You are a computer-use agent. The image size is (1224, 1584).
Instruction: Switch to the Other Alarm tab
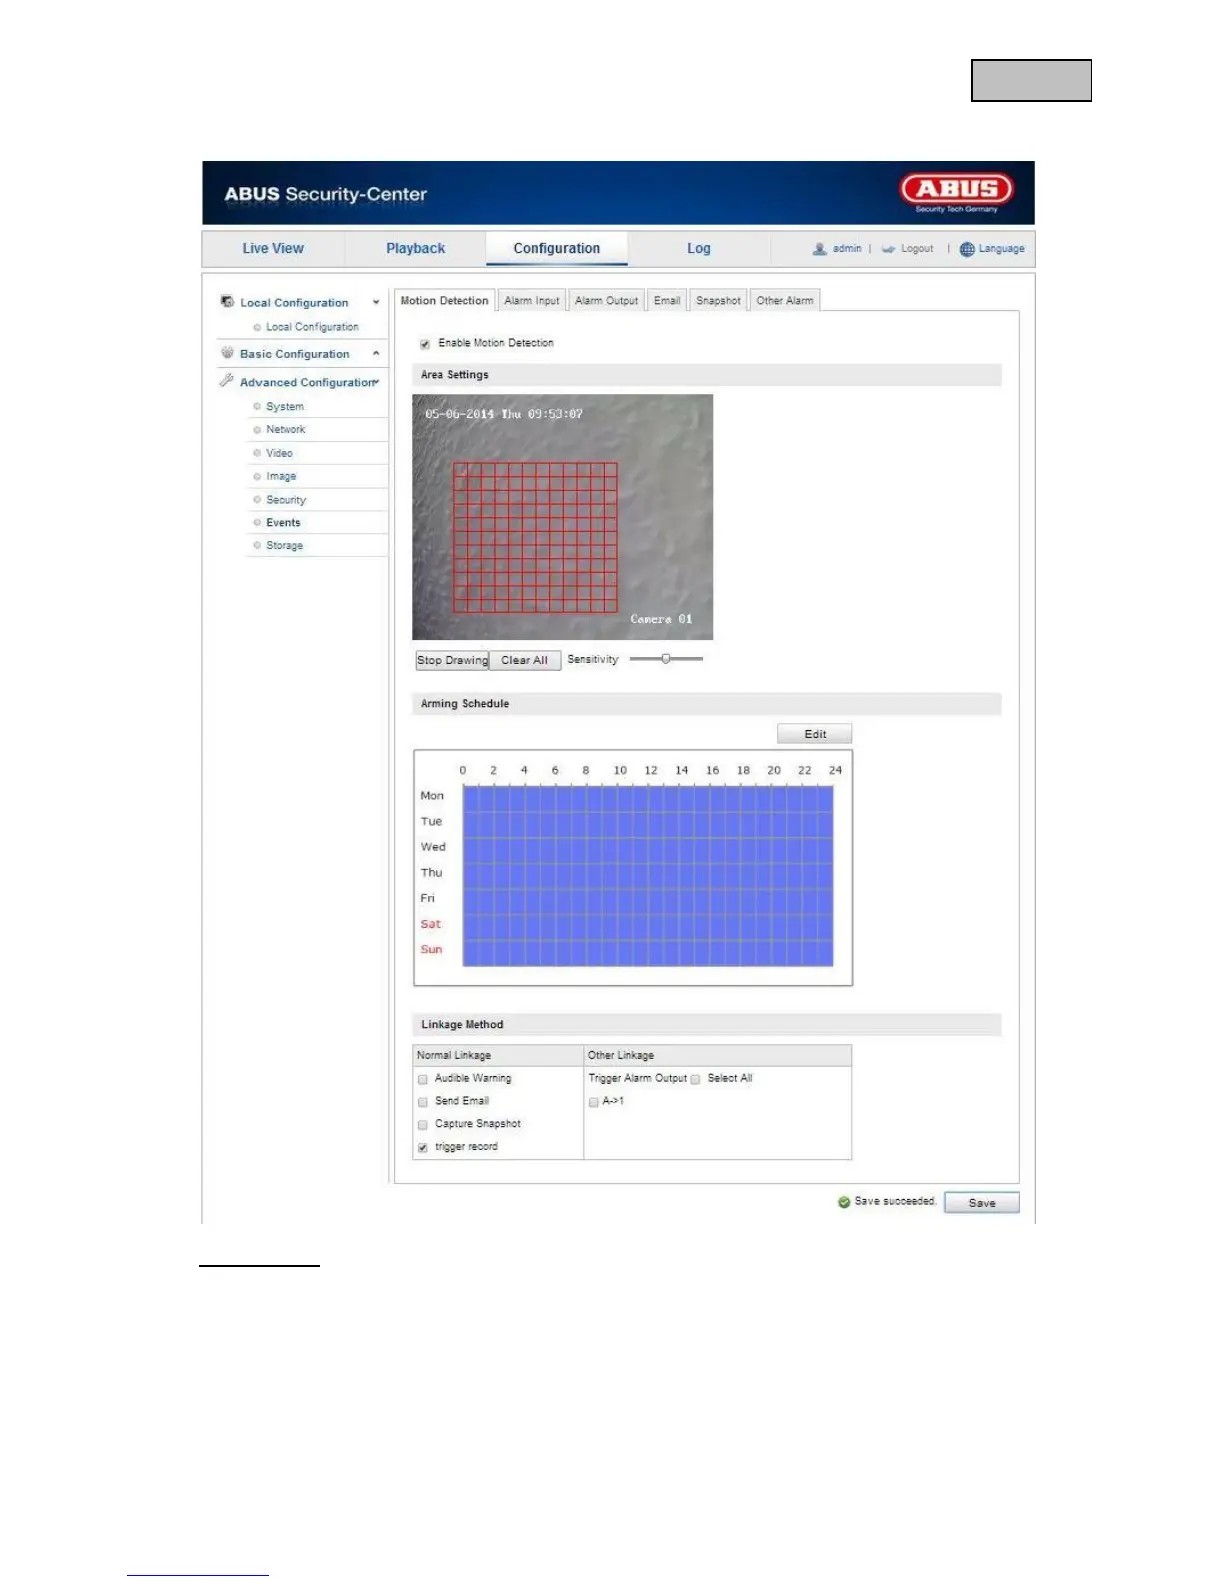pos(785,301)
